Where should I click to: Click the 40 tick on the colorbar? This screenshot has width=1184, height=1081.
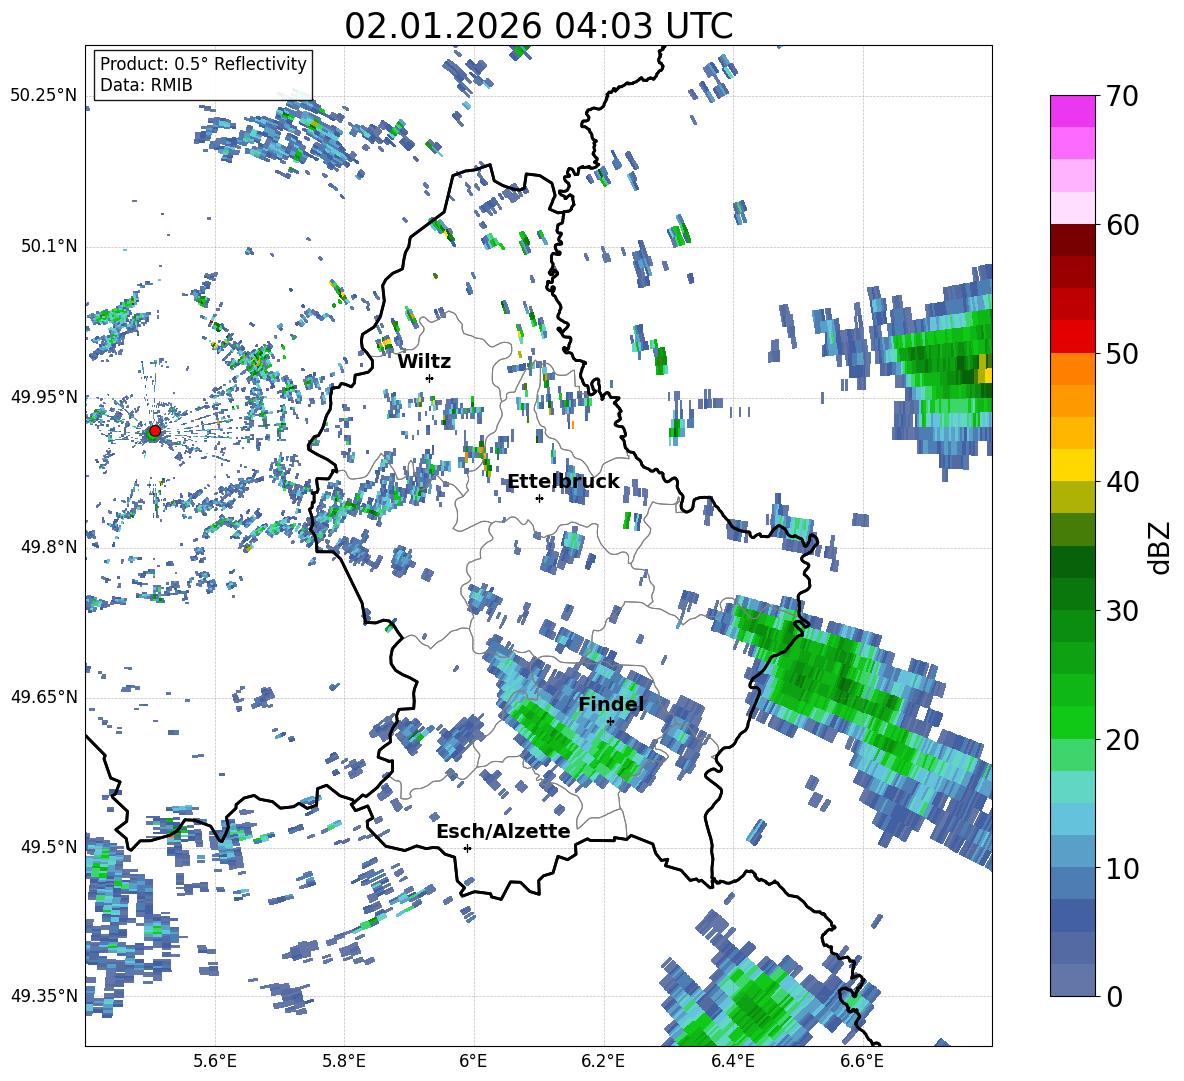pos(1121,482)
